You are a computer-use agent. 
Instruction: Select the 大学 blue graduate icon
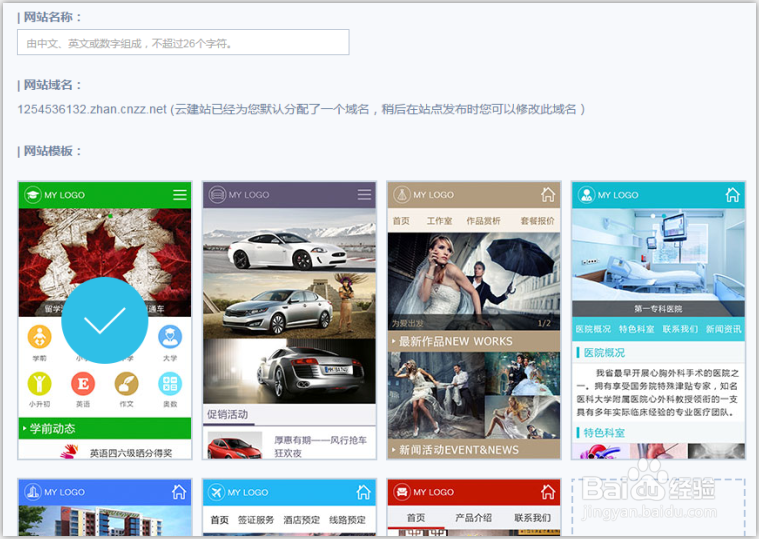[170, 337]
